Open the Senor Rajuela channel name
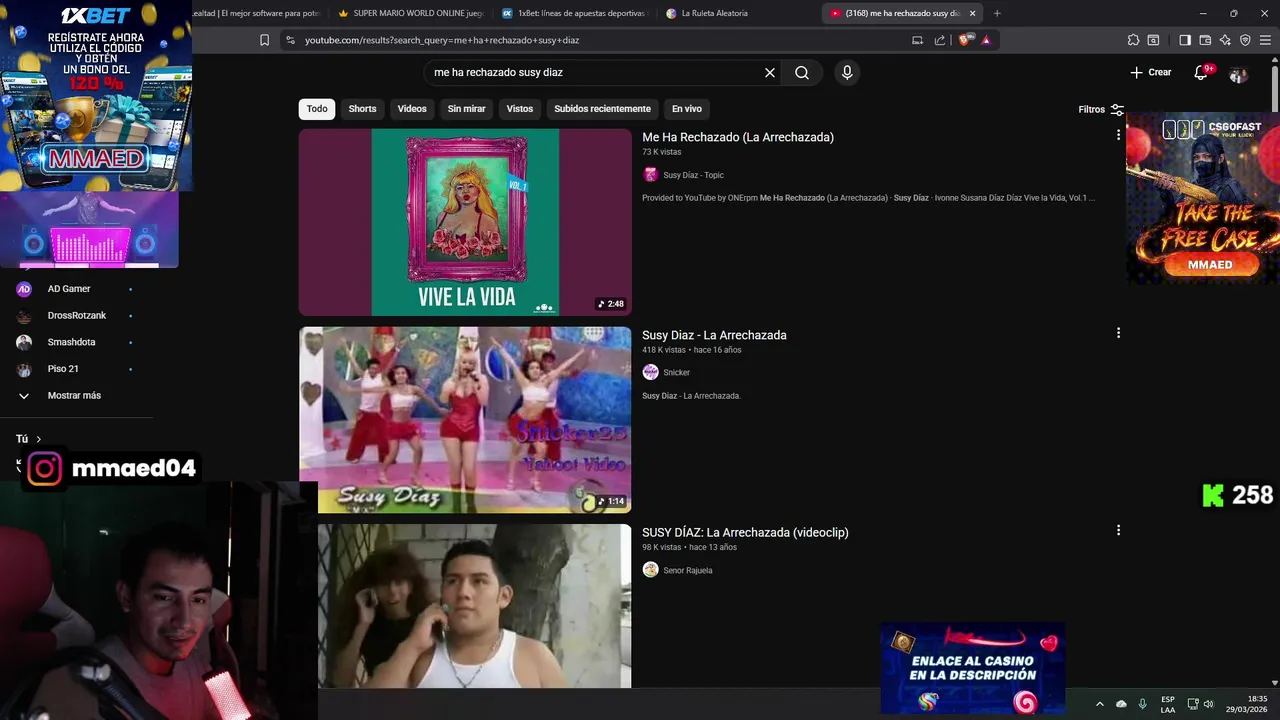1280x720 pixels. coord(688,570)
